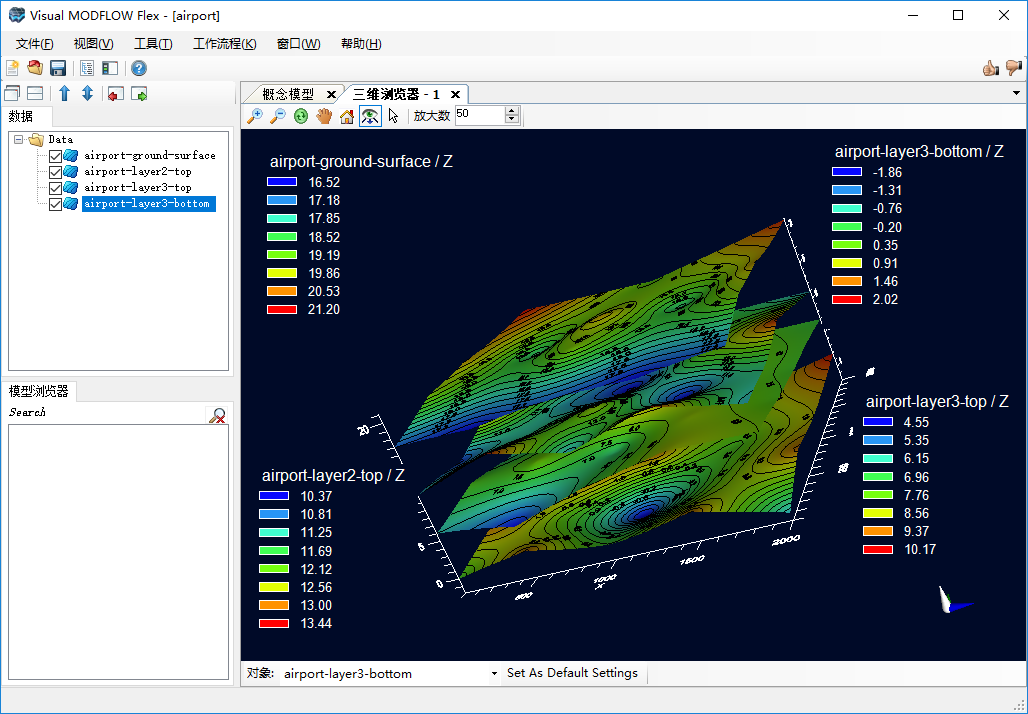
Task: Click the blue up-down arrow icon
Action: pyautogui.click(x=88, y=93)
